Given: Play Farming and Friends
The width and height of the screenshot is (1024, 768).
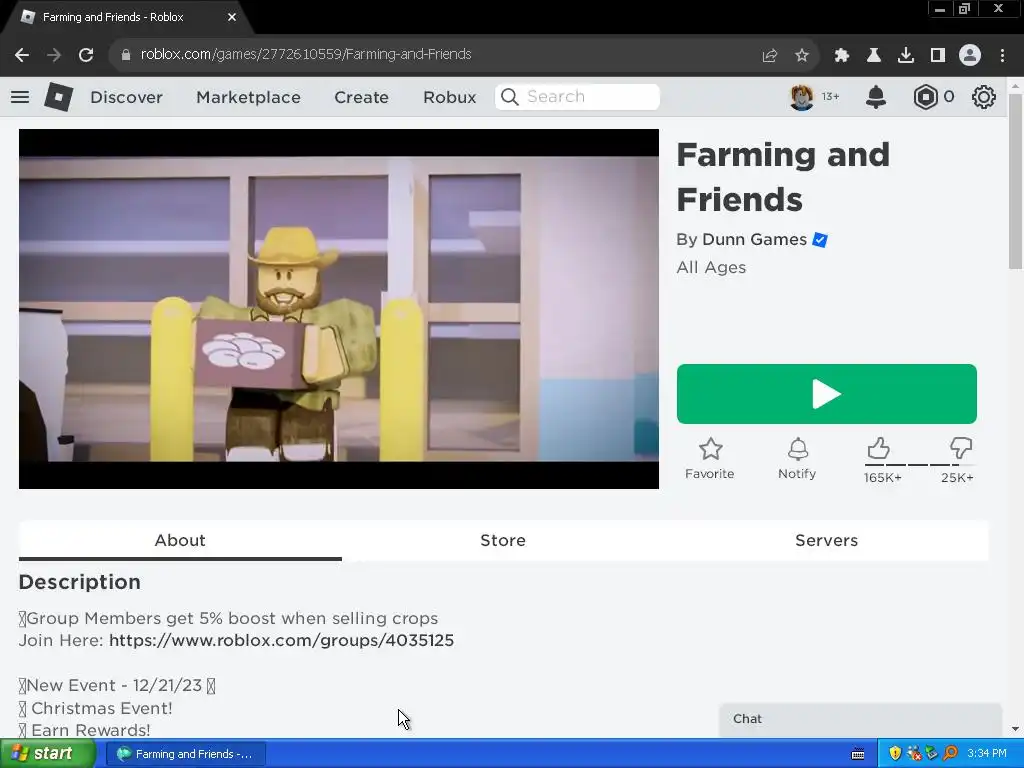Looking at the screenshot, I should [827, 394].
